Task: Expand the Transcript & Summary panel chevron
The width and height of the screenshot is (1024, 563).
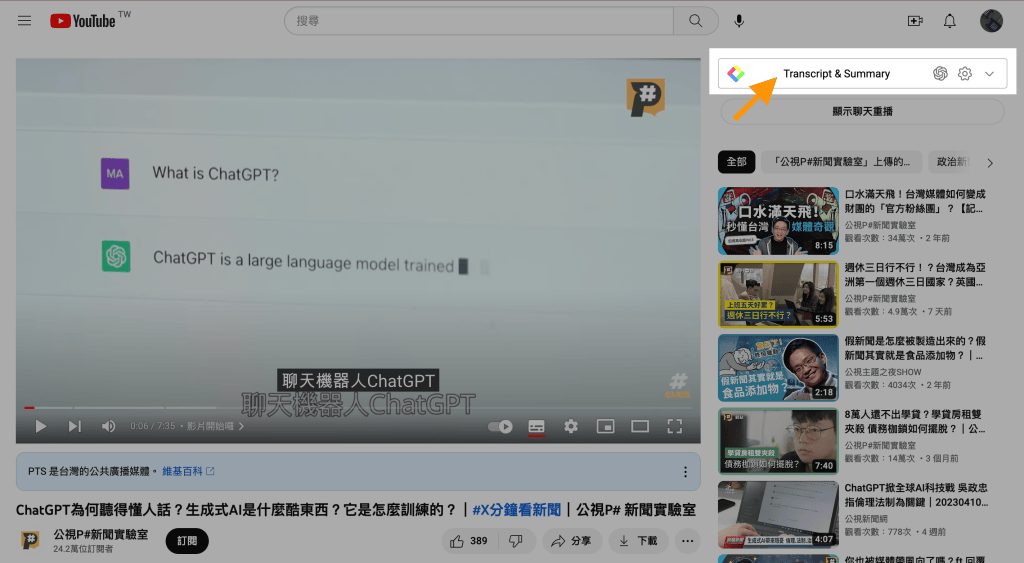Action: 989,74
